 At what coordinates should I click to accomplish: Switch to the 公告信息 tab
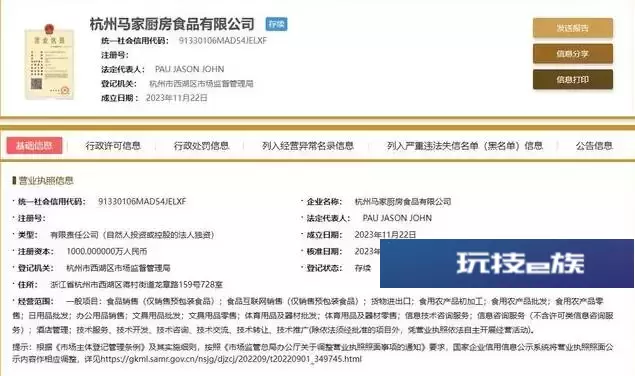594,146
